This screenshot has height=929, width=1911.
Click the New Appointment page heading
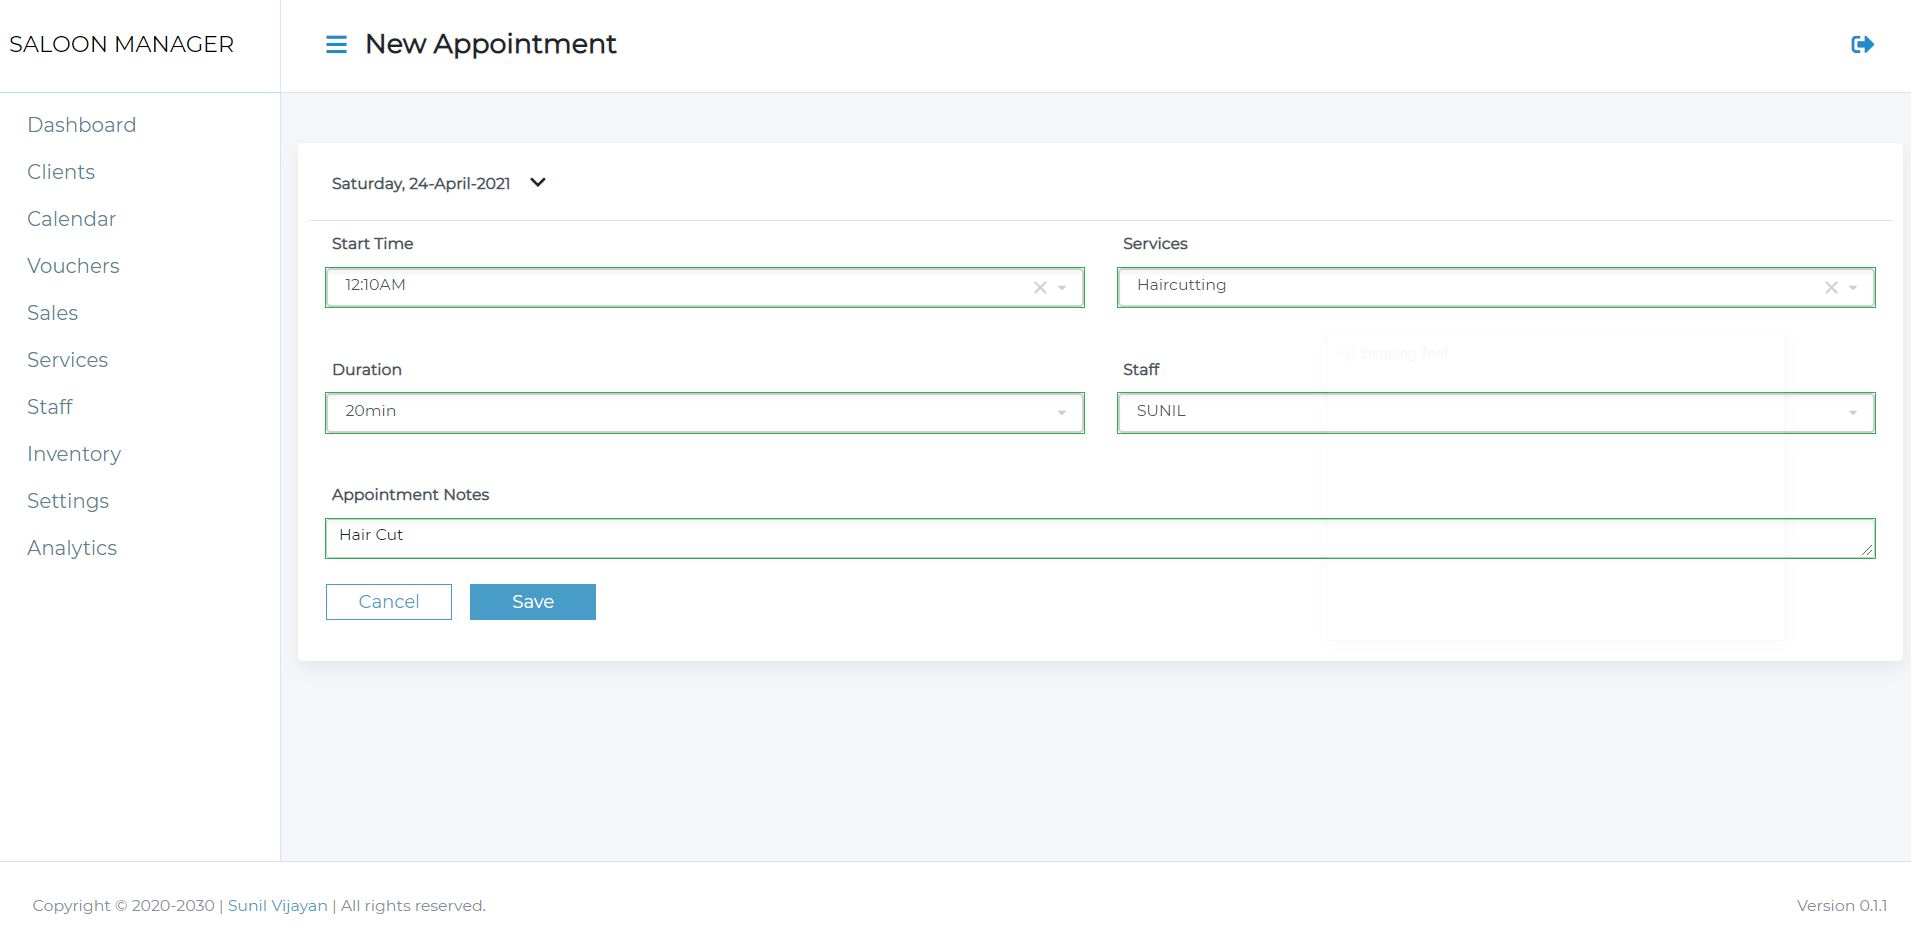[491, 44]
